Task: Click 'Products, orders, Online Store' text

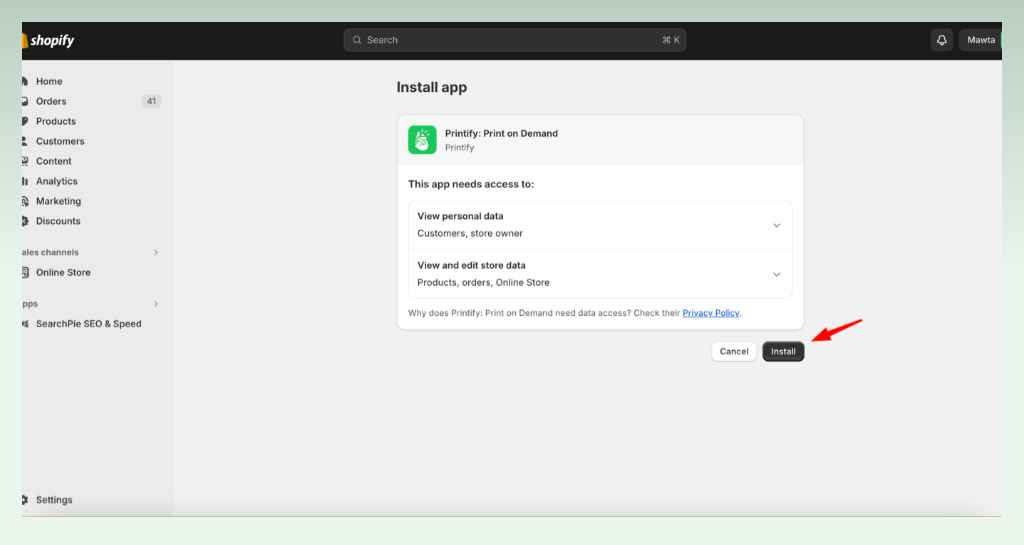Action: tap(483, 282)
